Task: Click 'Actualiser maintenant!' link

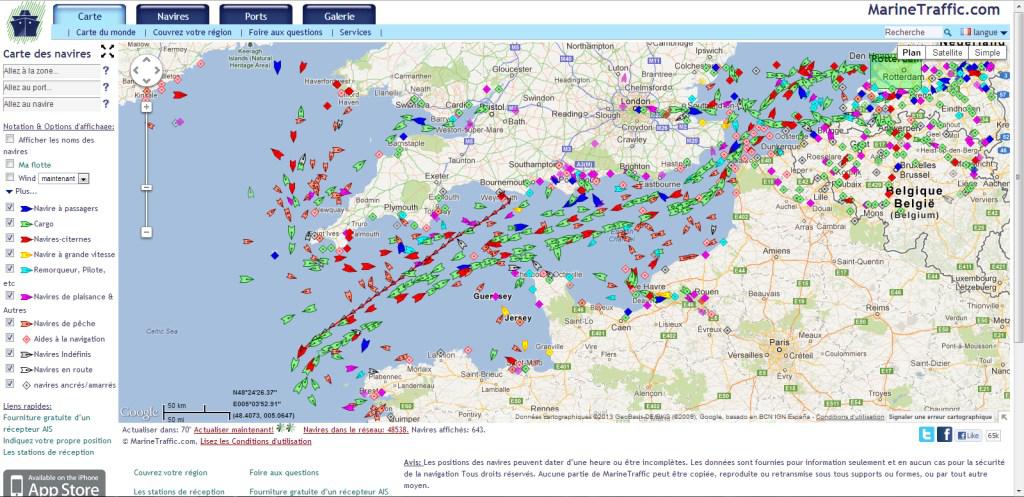Action: [234, 430]
